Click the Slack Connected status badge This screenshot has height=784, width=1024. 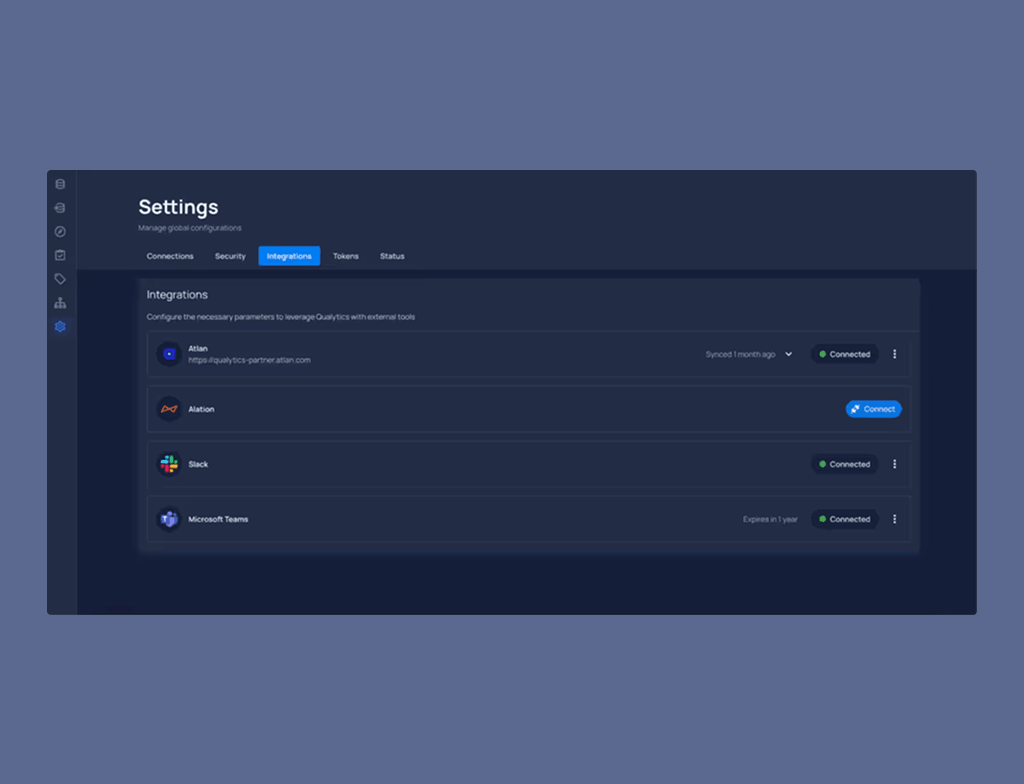pos(845,464)
